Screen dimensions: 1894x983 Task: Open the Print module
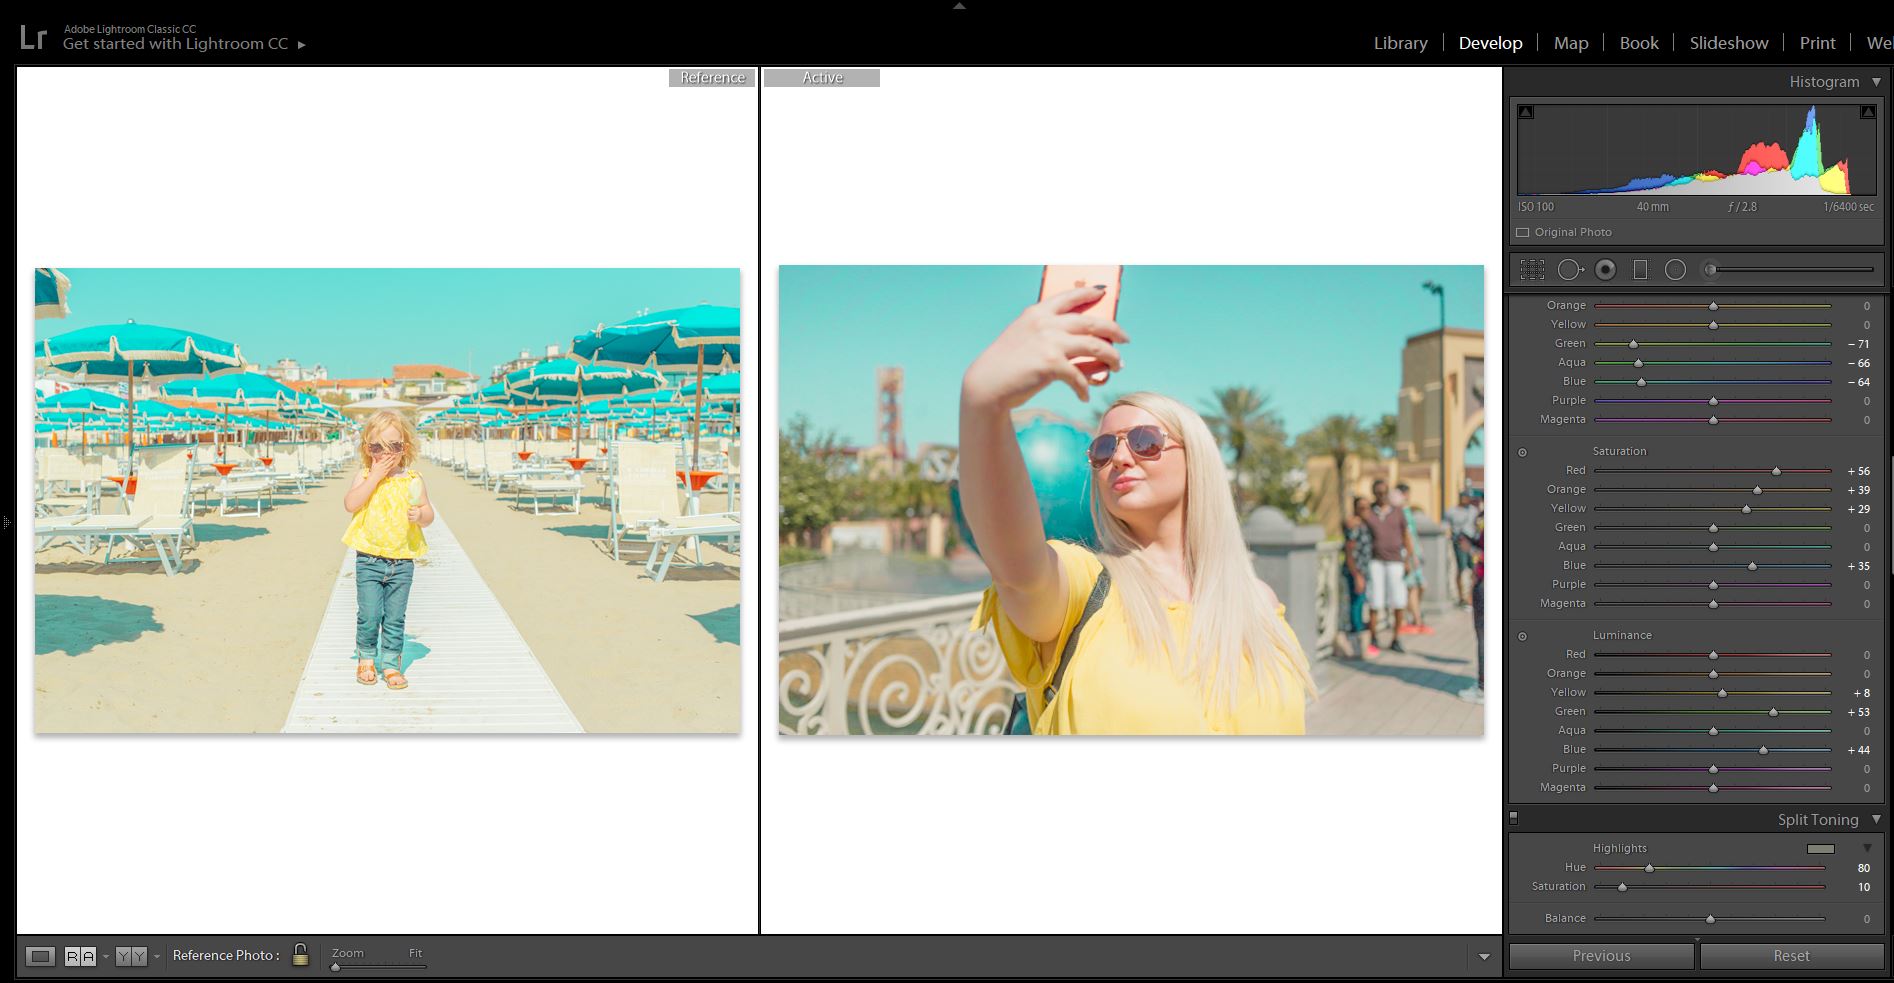click(x=1817, y=43)
